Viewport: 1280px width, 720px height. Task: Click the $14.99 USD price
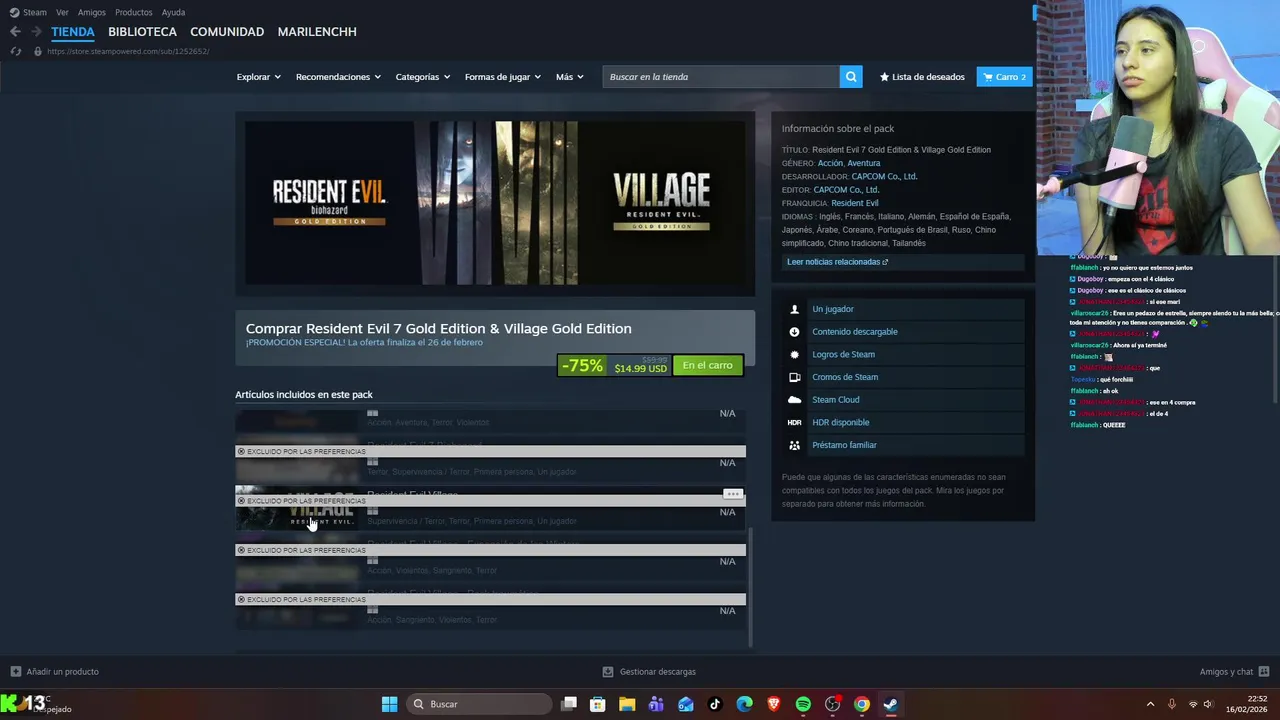coord(640,369)
